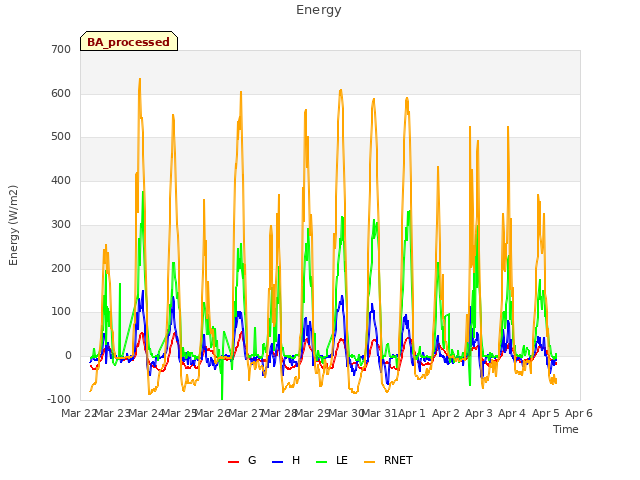Click the Mar 27 x-axis date label
Image resolution: width=640 pixels, height=480 pixels.
click(x=246, y=413)
